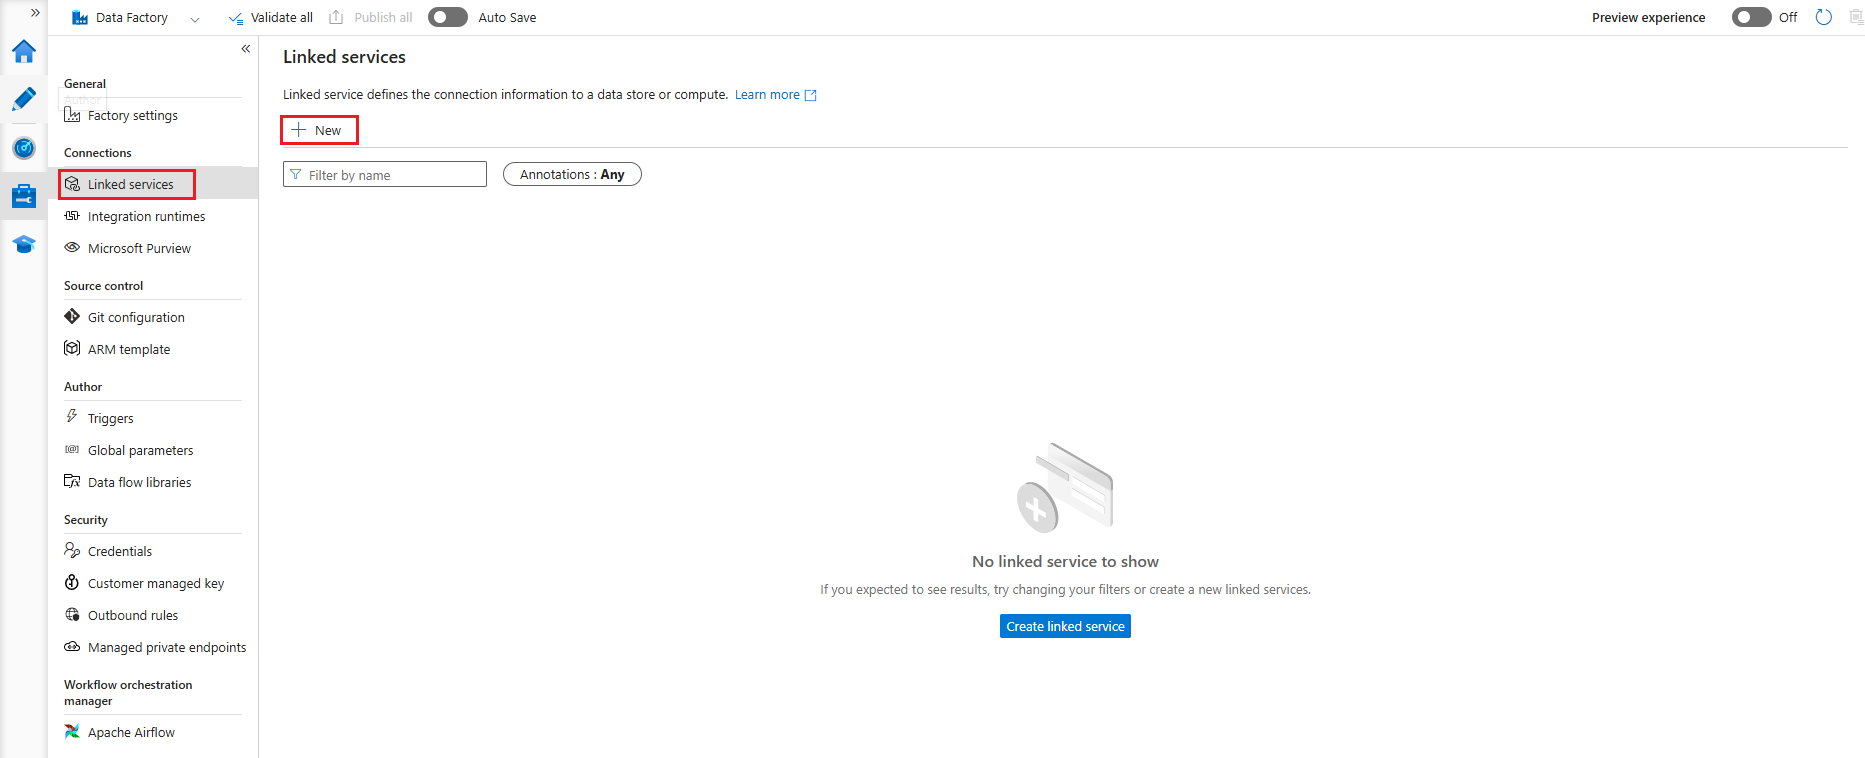This screenshot has width=1865, height=758.
Task: Click the Credentials person-key icon
Action: tap(72, 551)
